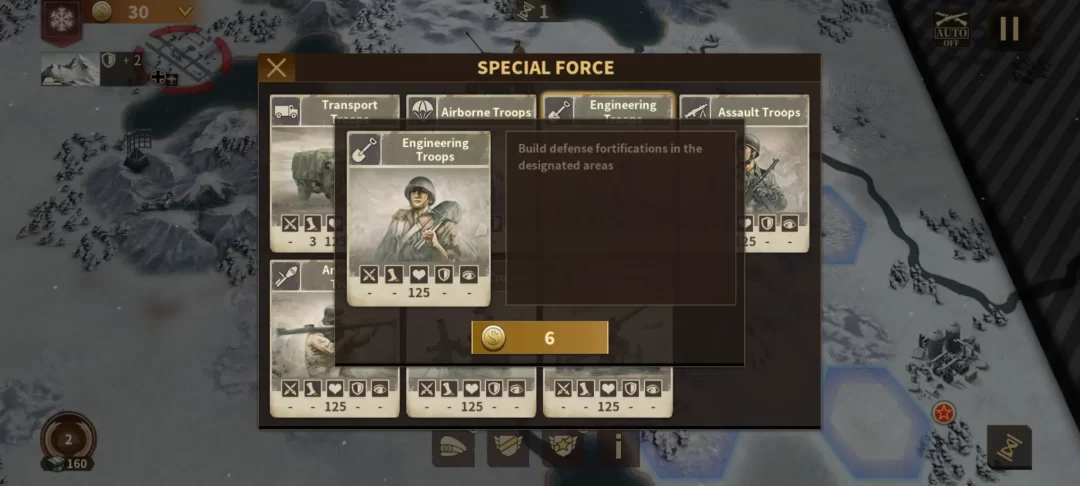Buy Engineering Troops for 6 coins
1080x486 pixels.
pos(539,337)
